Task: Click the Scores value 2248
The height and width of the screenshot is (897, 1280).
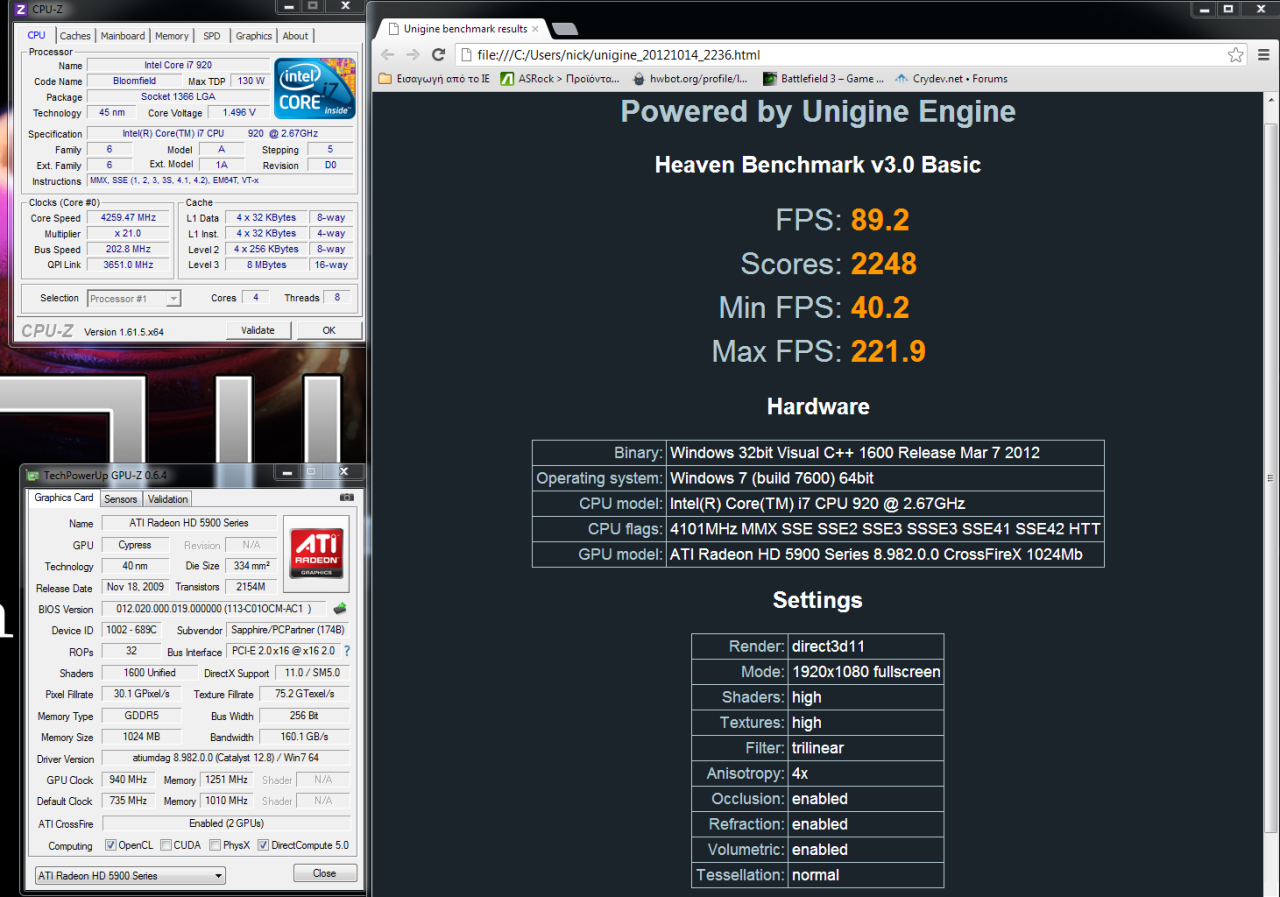Action: click(884, 264)
